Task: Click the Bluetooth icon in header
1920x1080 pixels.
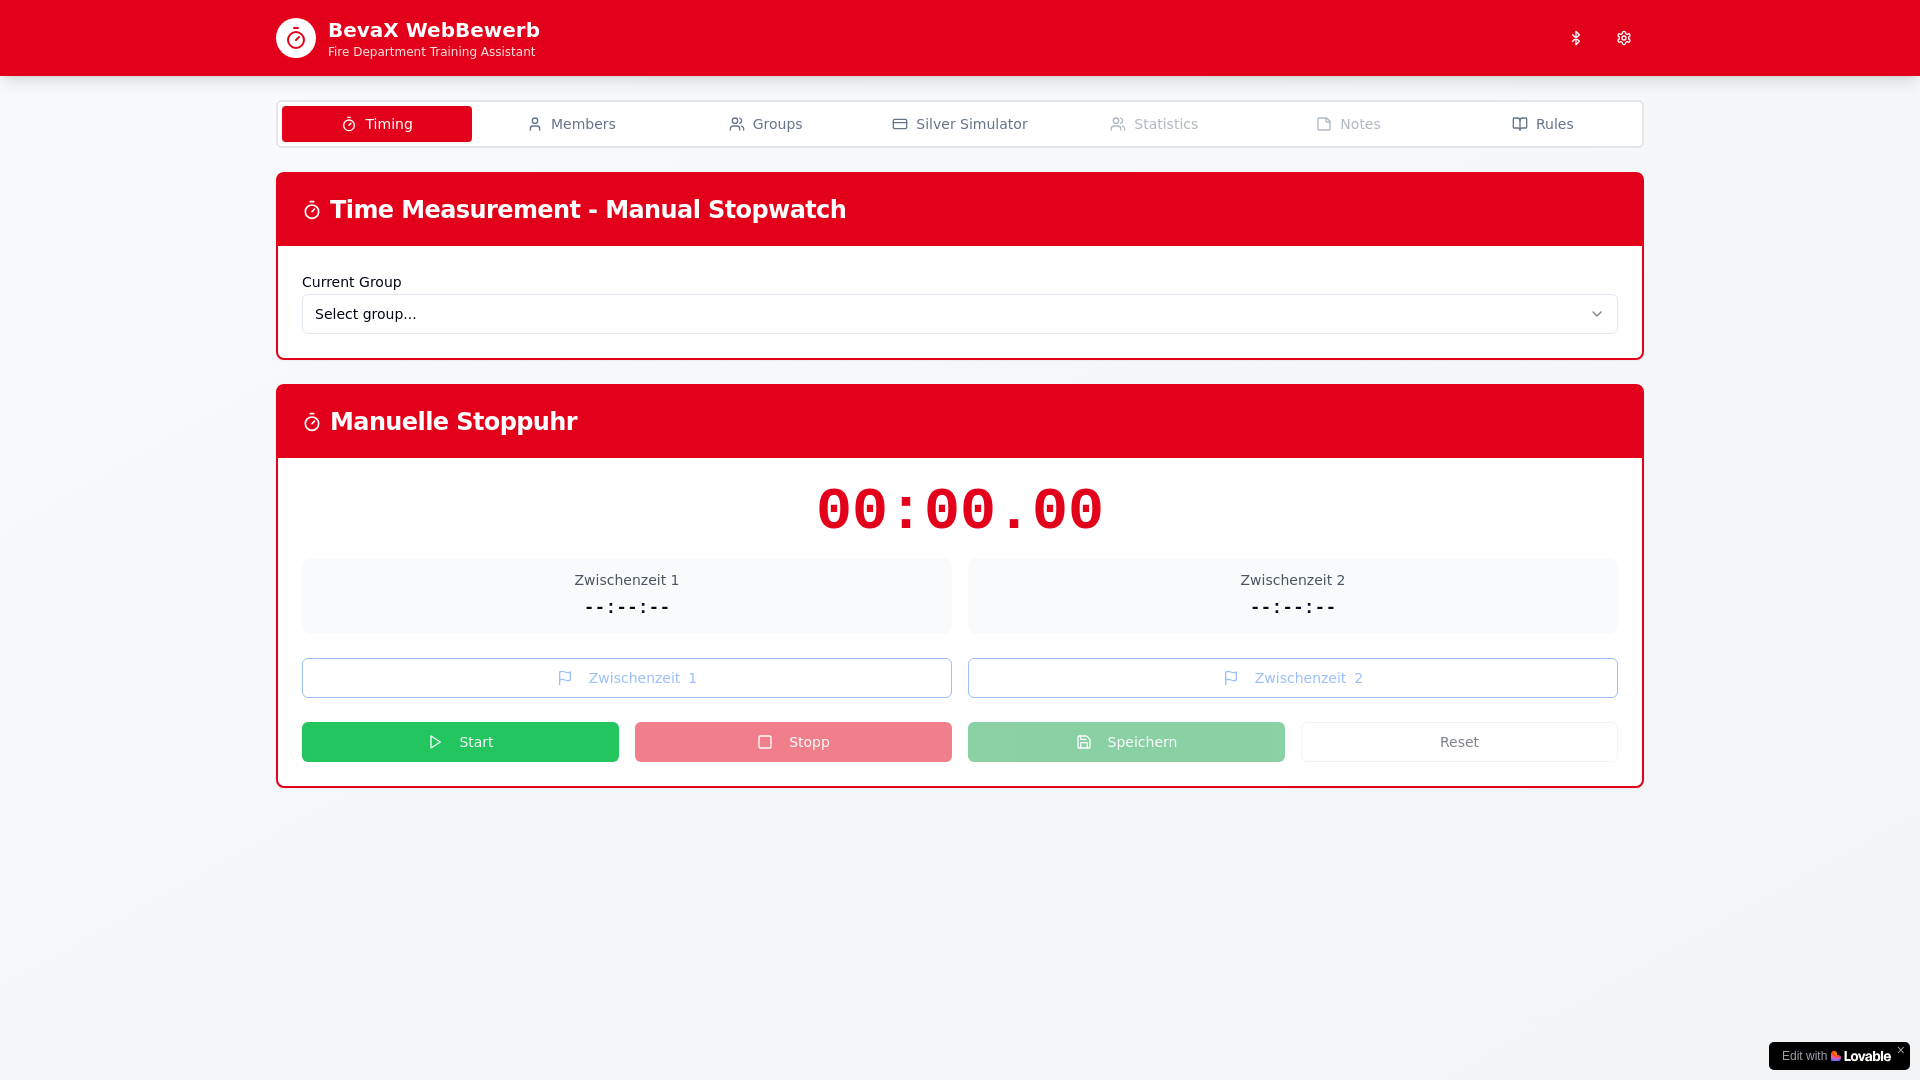Action: pos(1576,38)
